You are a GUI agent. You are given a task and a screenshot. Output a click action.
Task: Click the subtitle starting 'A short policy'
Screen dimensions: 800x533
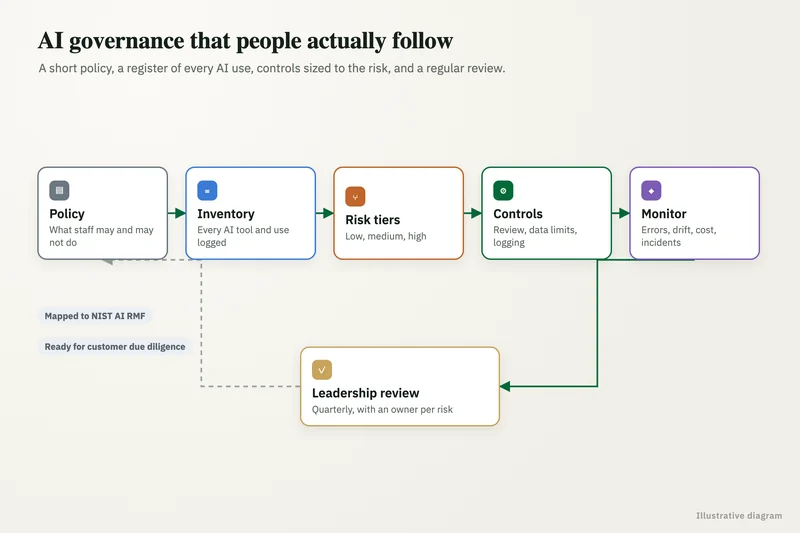[272, 68]
